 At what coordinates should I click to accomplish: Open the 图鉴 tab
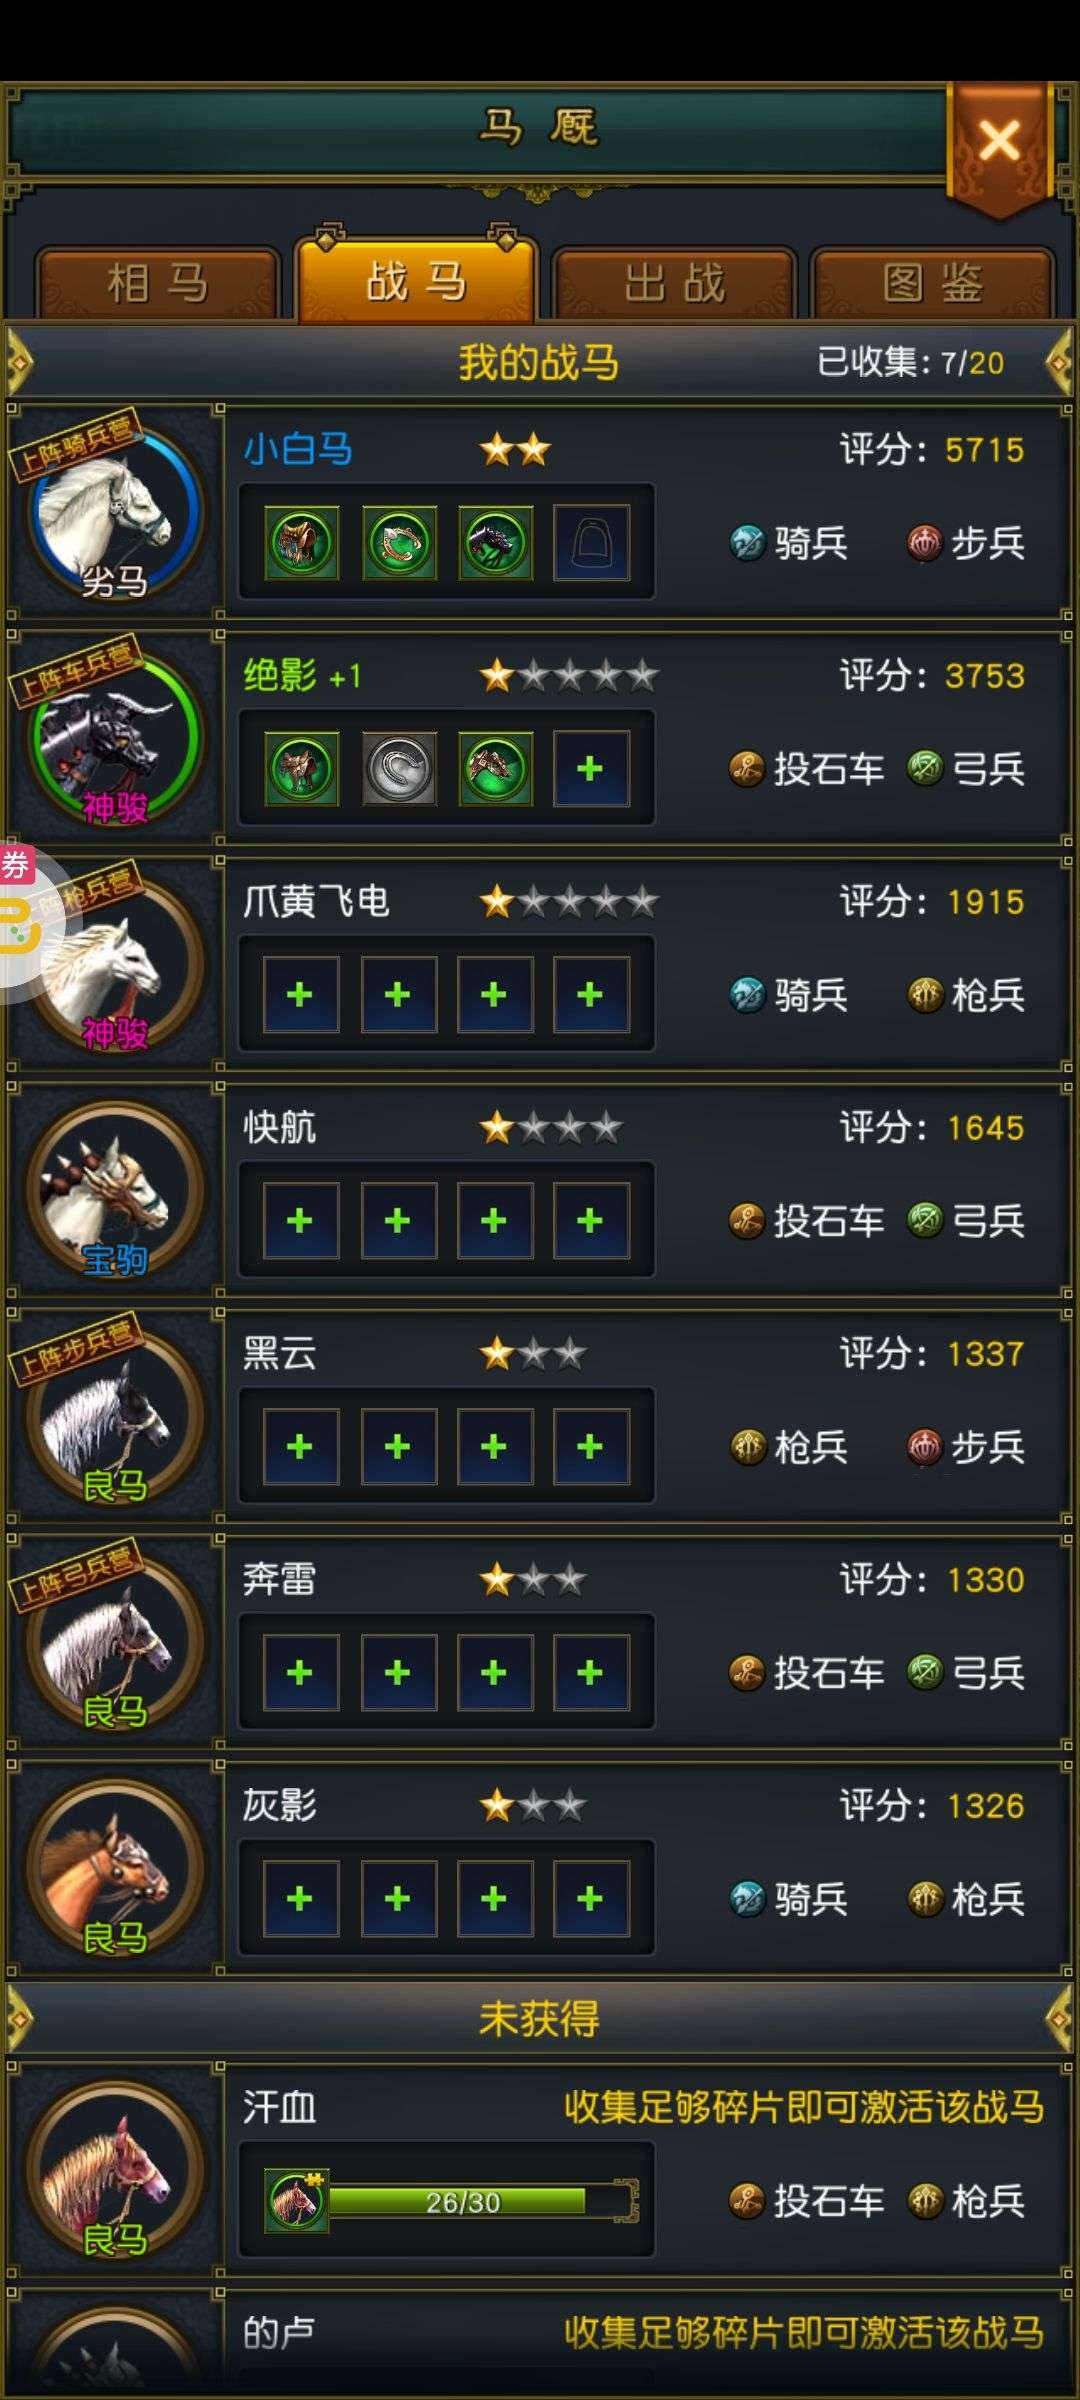click(x=932, y=283)
